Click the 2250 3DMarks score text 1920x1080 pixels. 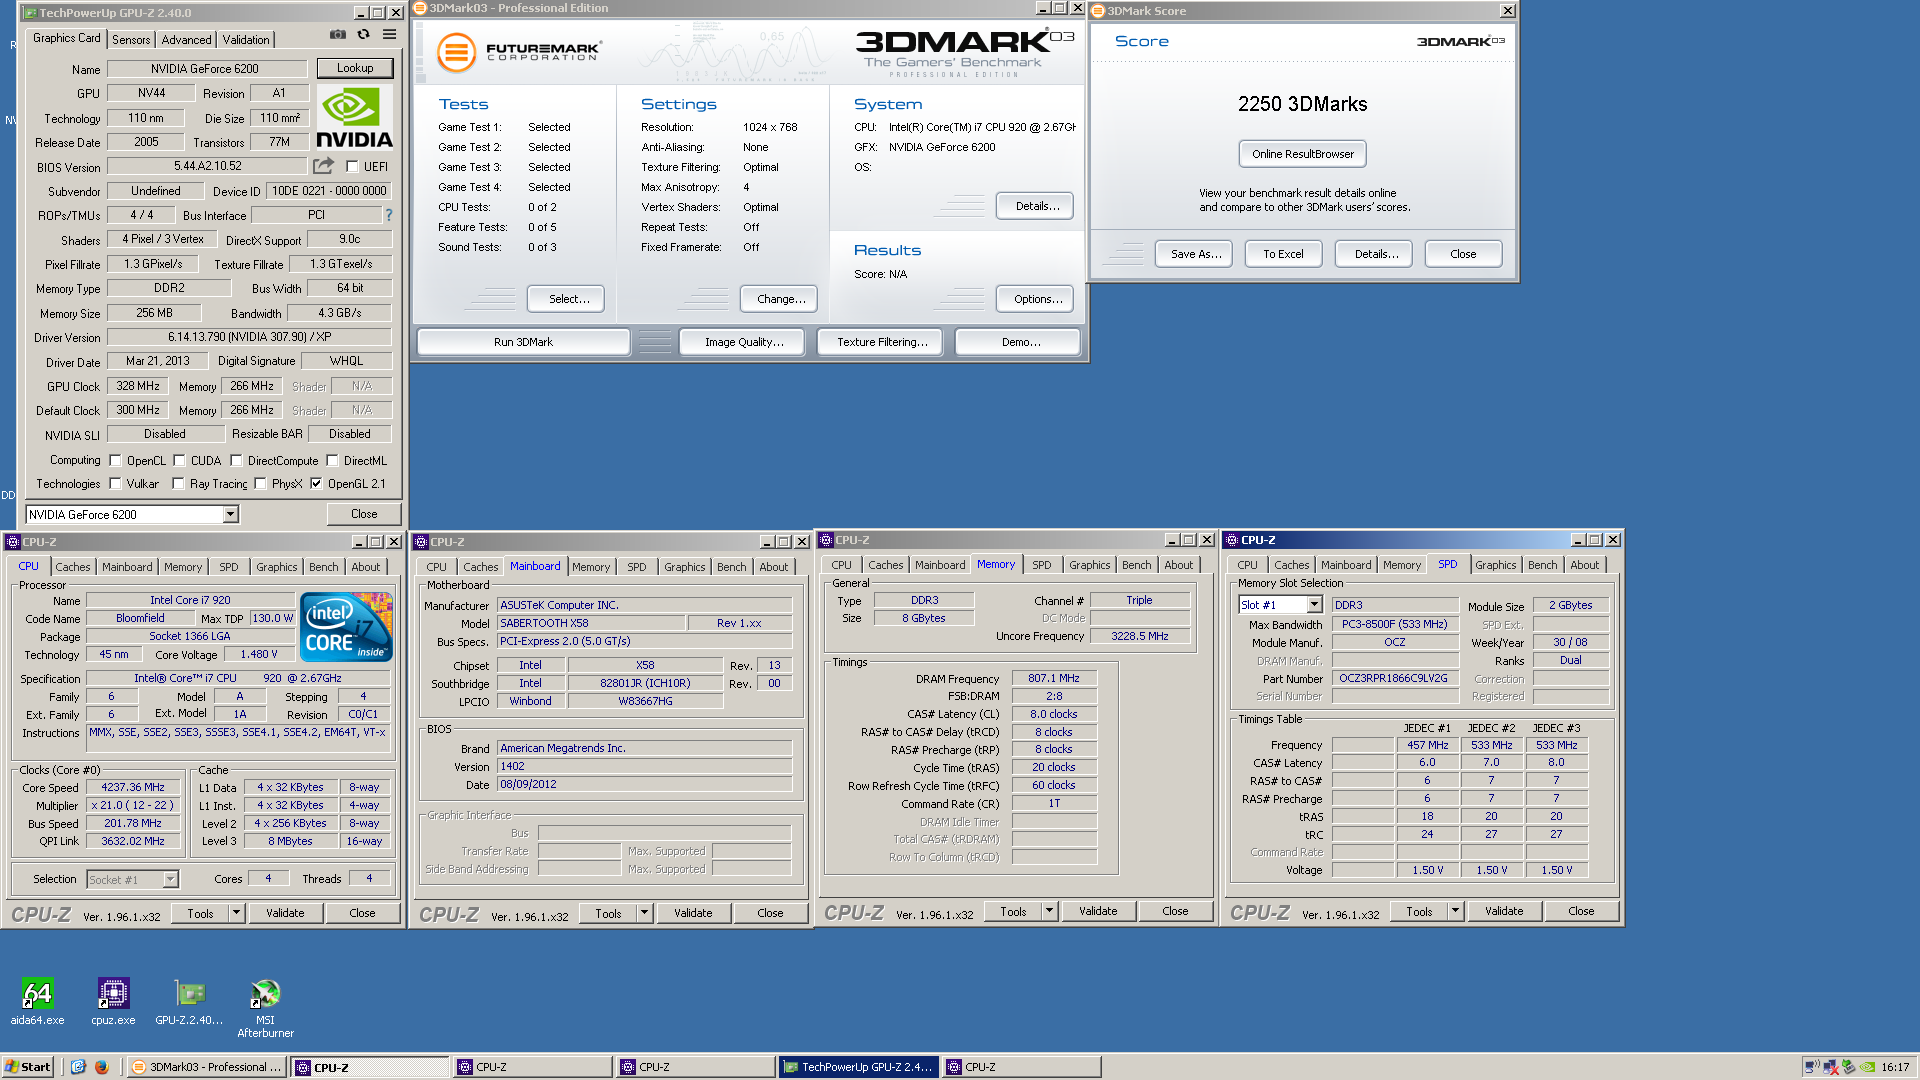pyautogui.click(x=1302, y=104)
